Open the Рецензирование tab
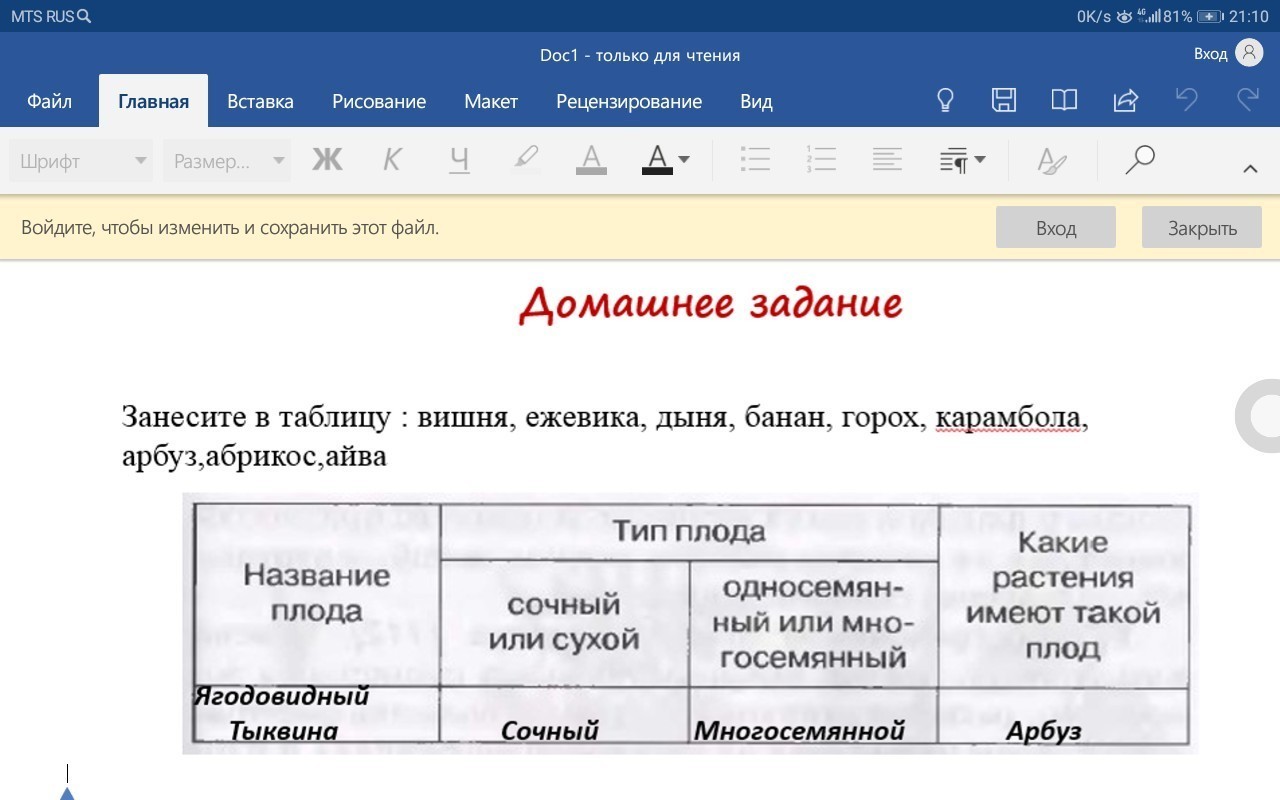 coord(629,101)
